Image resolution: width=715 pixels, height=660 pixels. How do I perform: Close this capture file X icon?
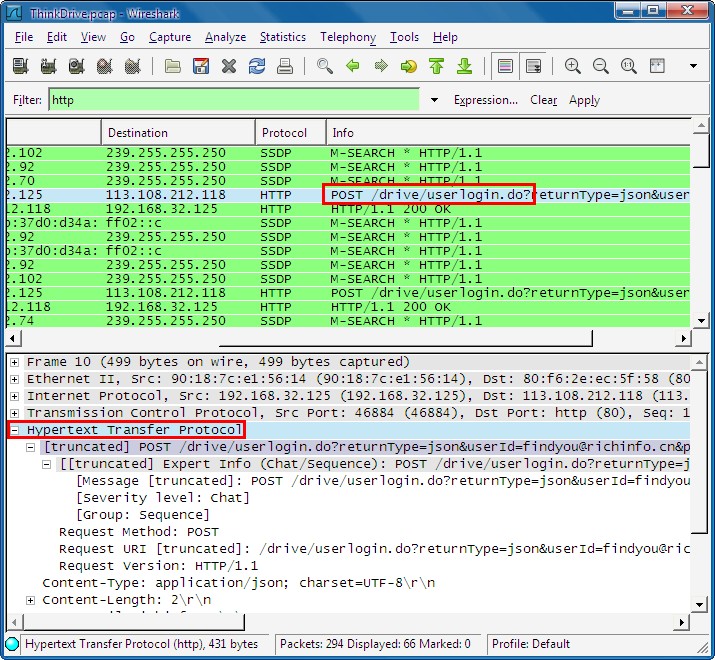[229, 66]
